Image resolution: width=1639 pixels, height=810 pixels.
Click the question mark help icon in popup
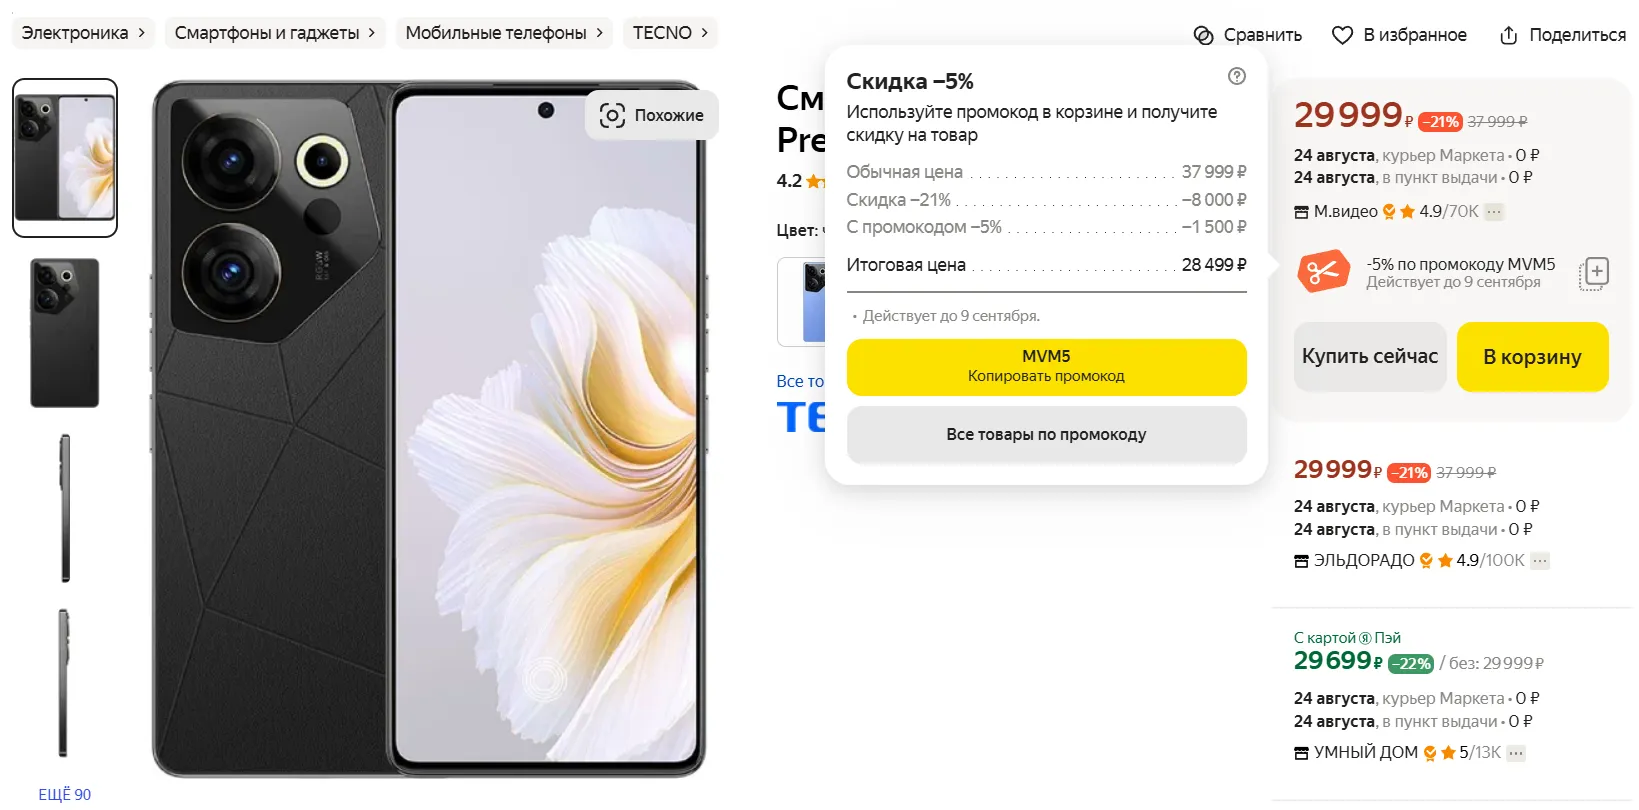pos(1237,76)
